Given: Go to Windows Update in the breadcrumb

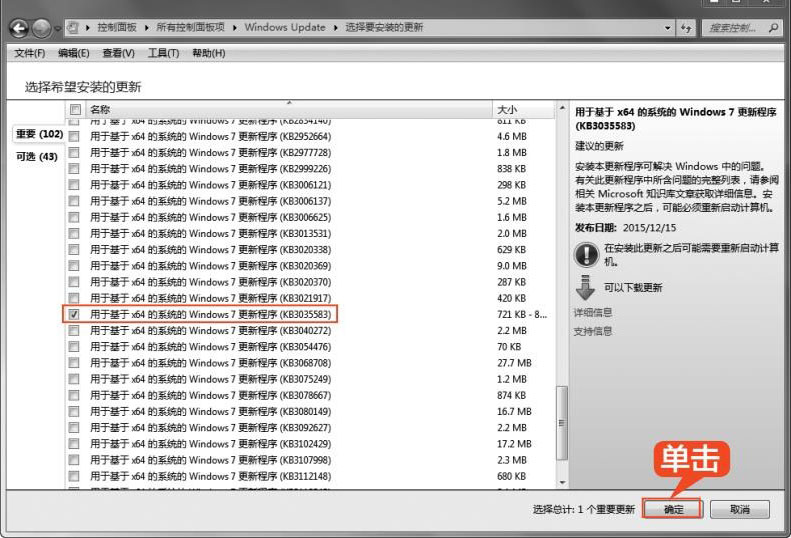Looking at the screenshot, I should pos(285,27).
